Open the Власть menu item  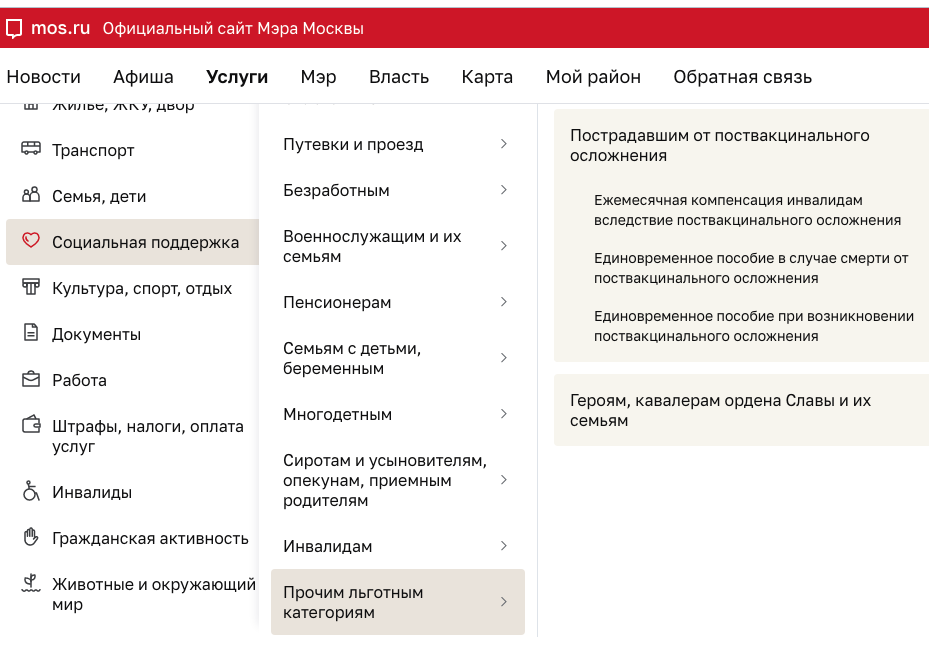(399, 77)
